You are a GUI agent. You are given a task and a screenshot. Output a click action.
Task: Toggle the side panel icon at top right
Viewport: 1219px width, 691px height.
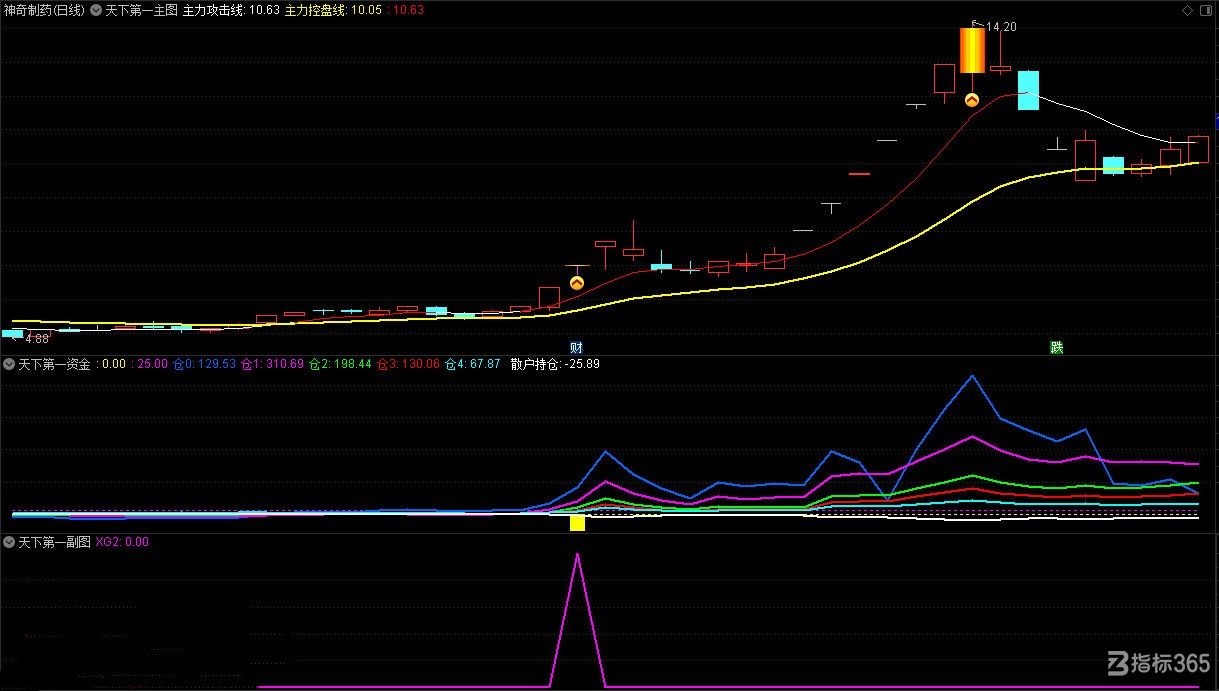(1206, 10)
